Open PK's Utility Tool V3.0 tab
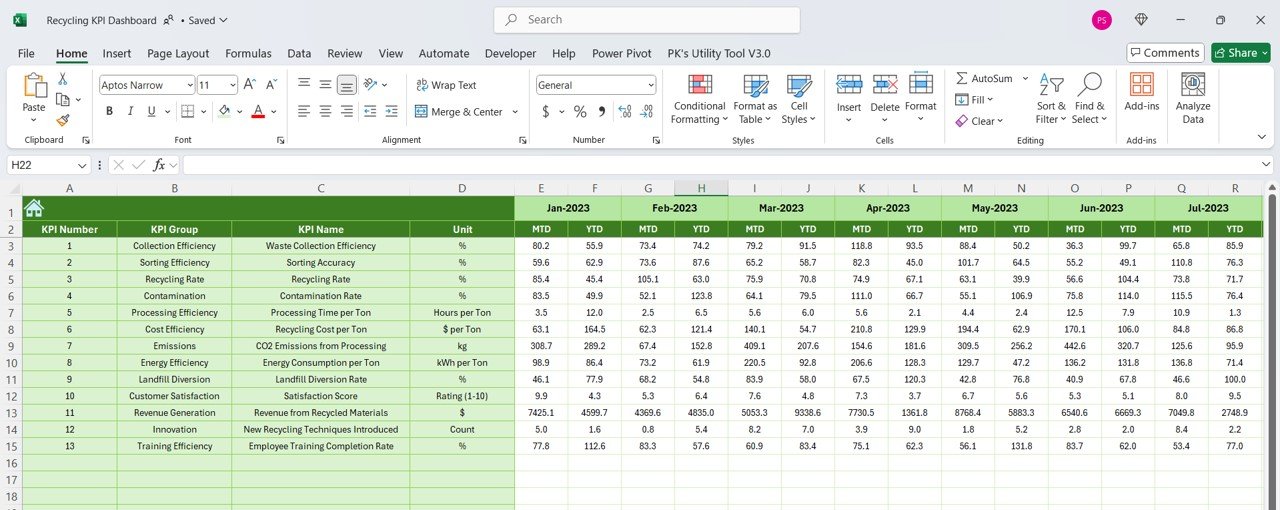The height and width of the screenshot is (510, 1280). point(719,53)
